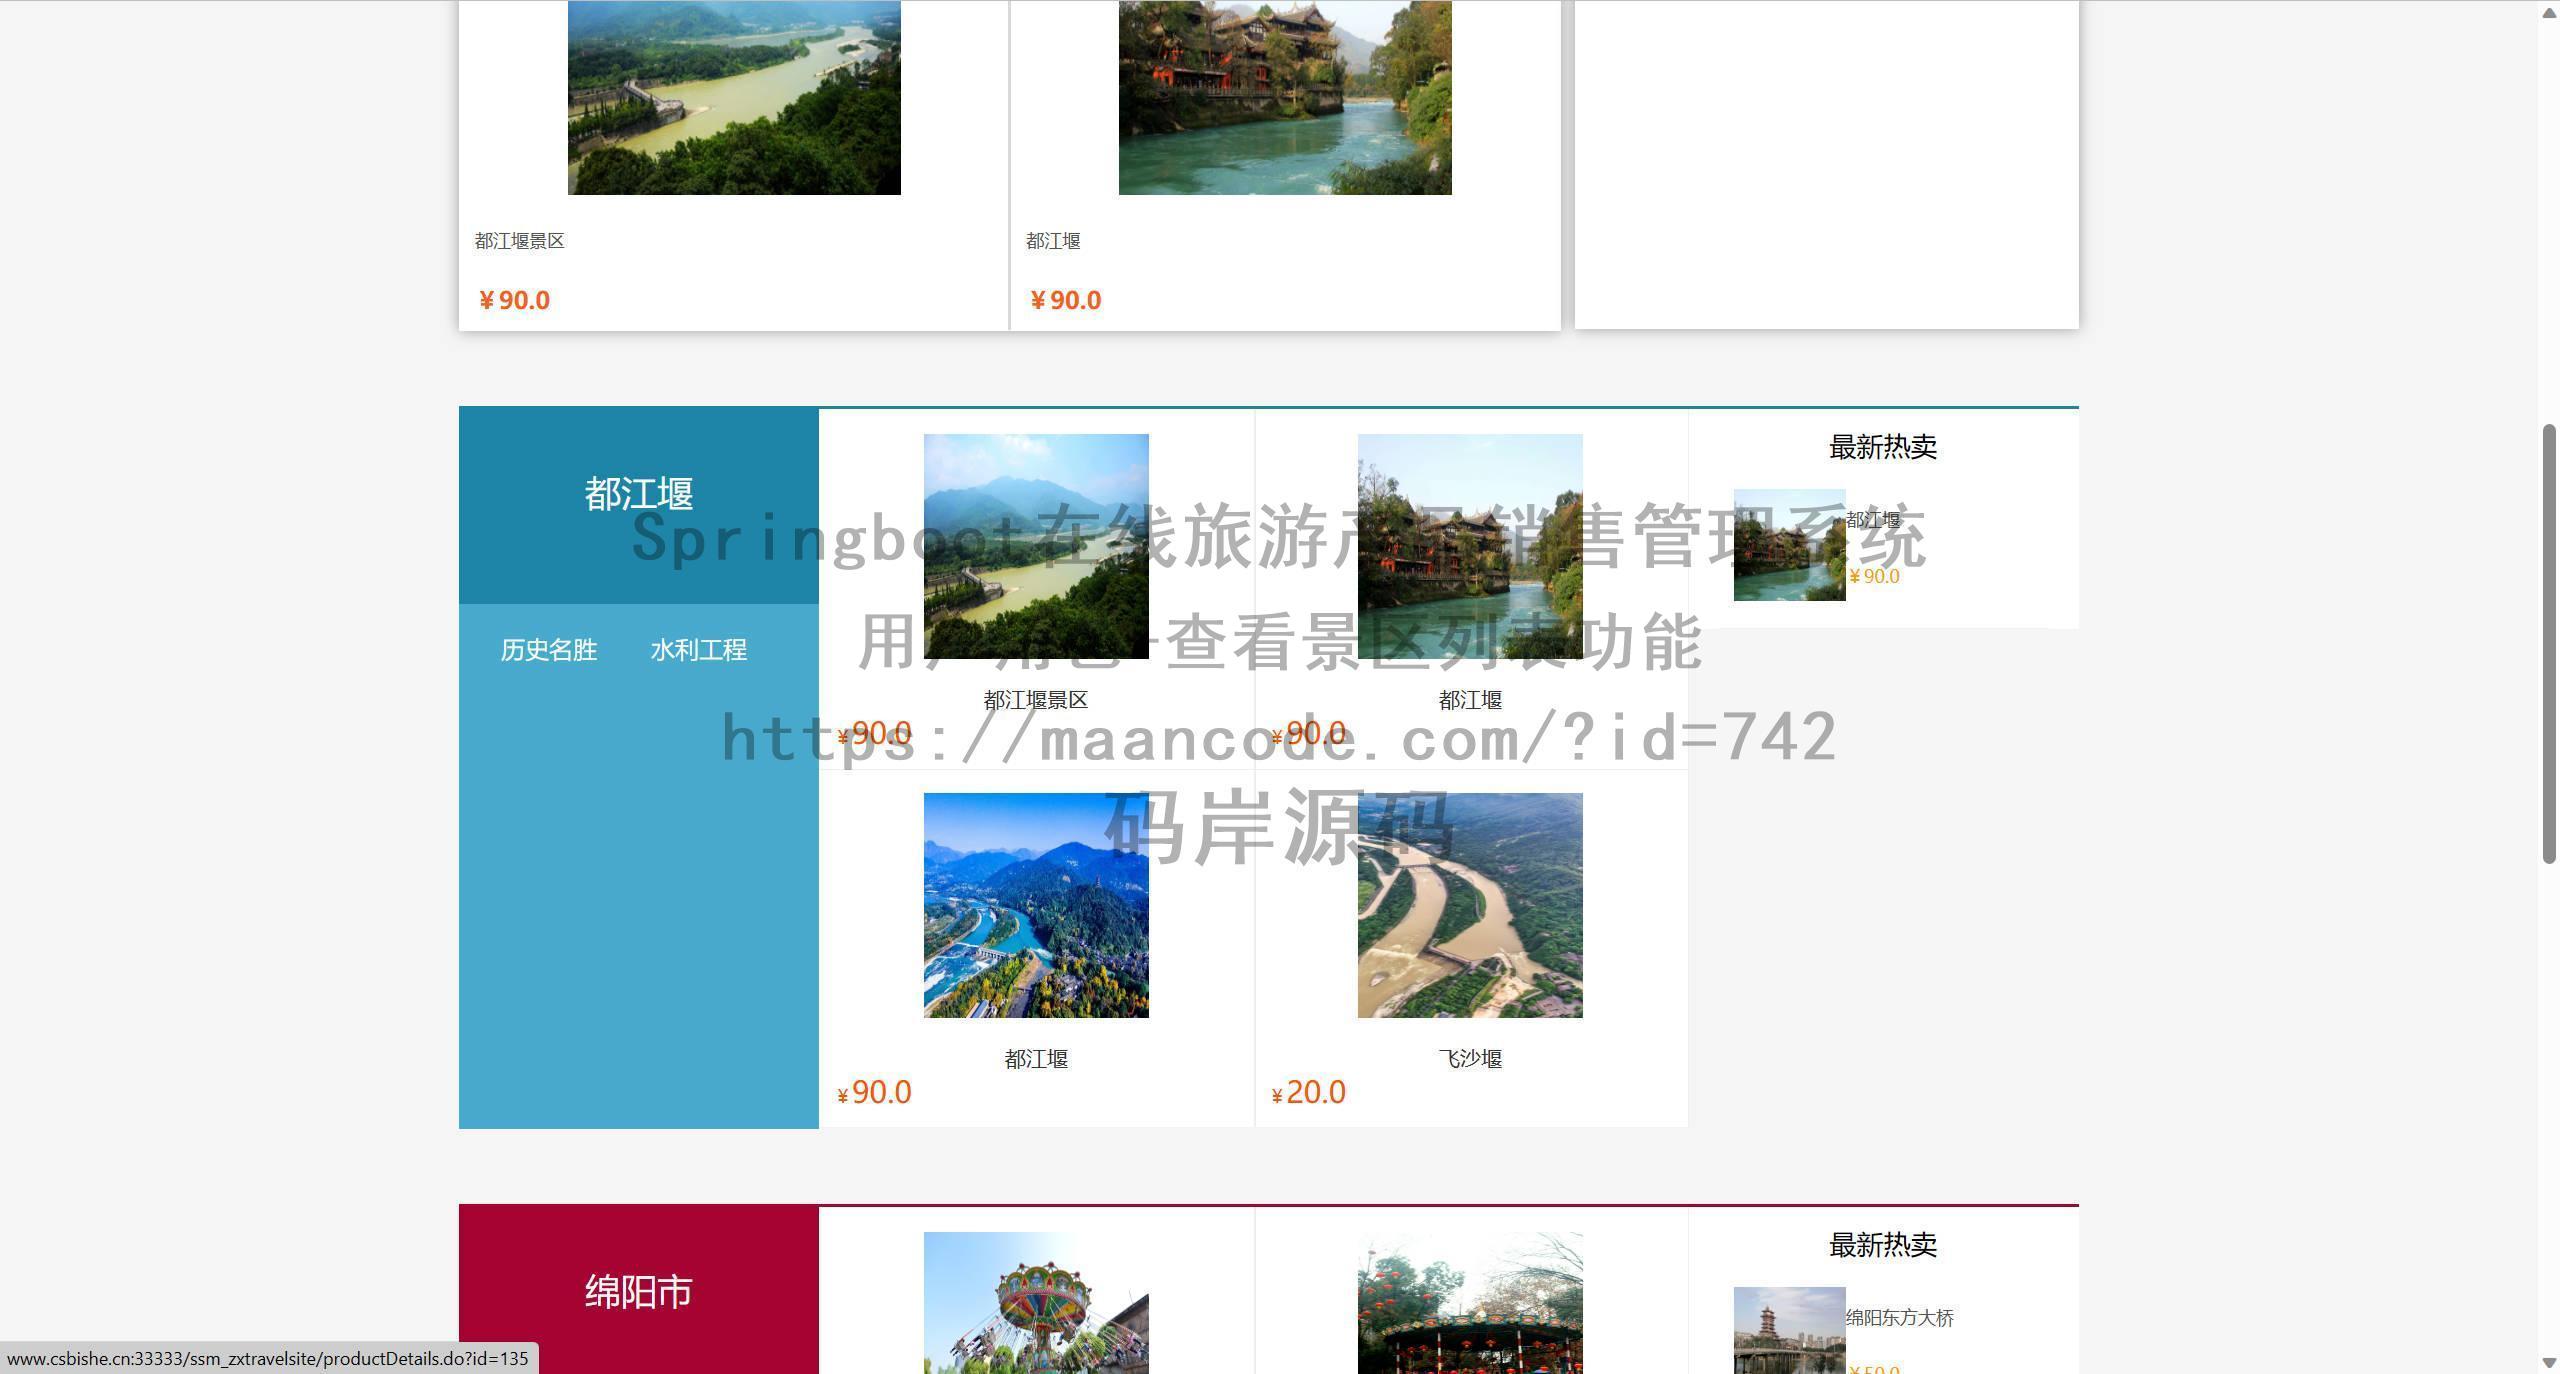The height and width of the screenshot is (1374, 2560).
Task: Open 最新热卖 都江堰 thumbnail
Action: click(x=1789, y=545)
